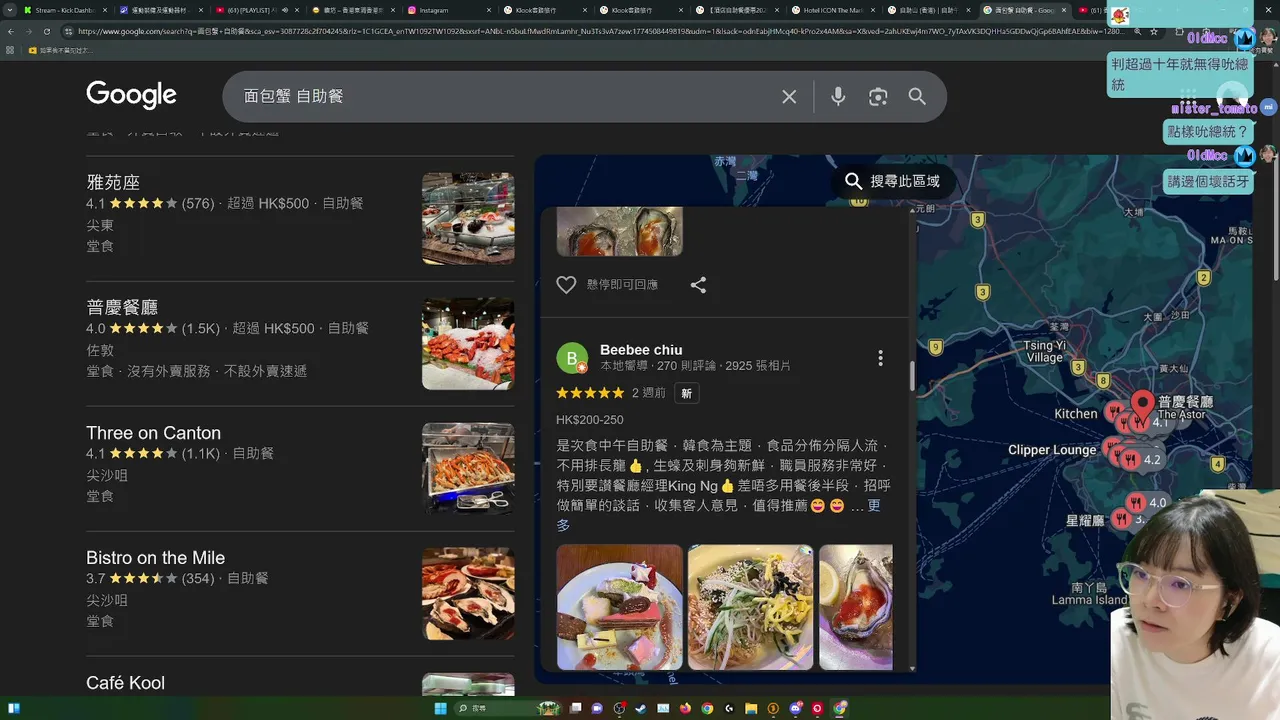Open Three on Canton crab thumbnail
The width and height of the screenshot is (1280, 720).
point(468,469)
